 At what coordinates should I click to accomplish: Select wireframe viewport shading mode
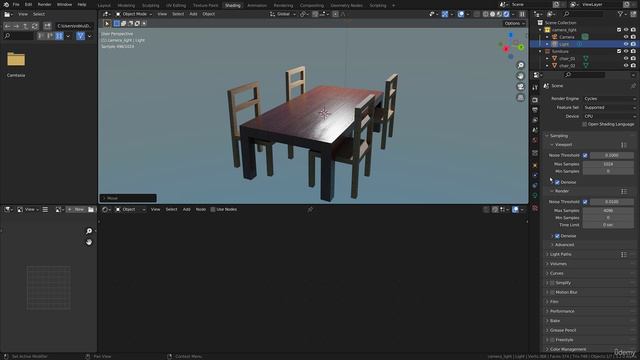coord(485,14)
